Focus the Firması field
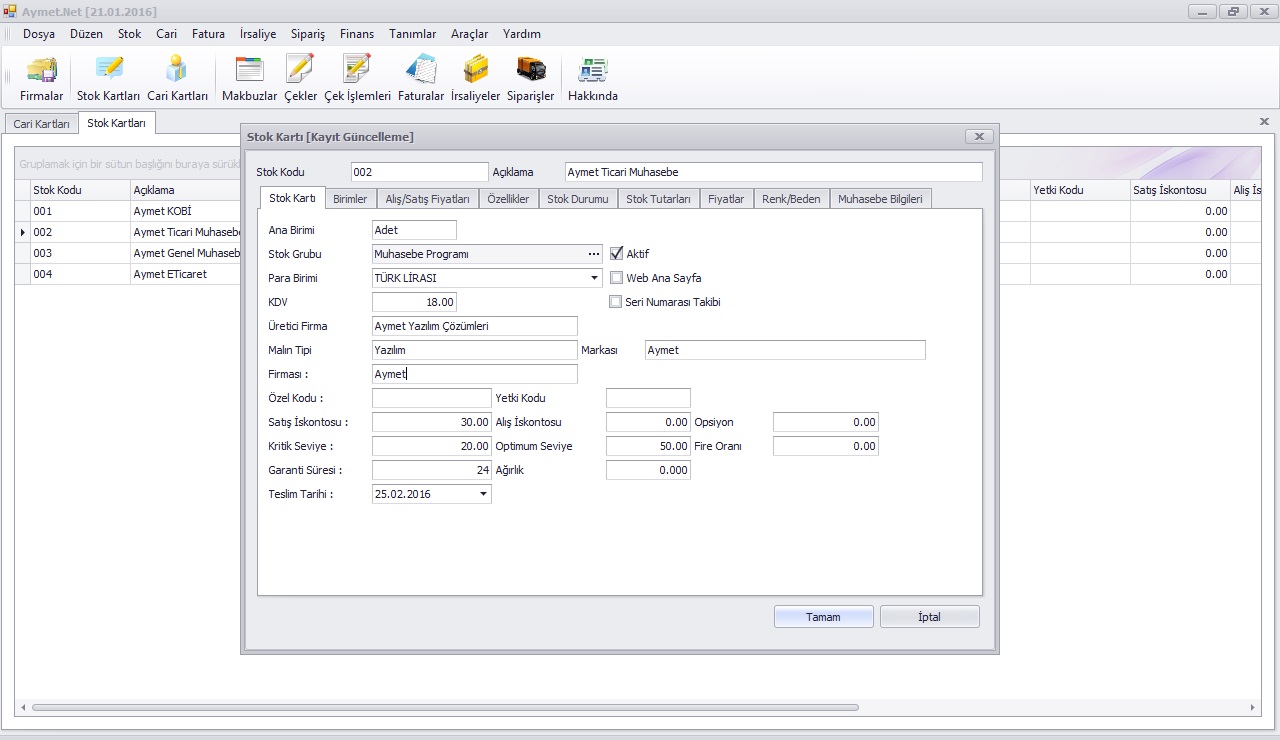This screenshot has height=740, width=1280. pos(475,374)
